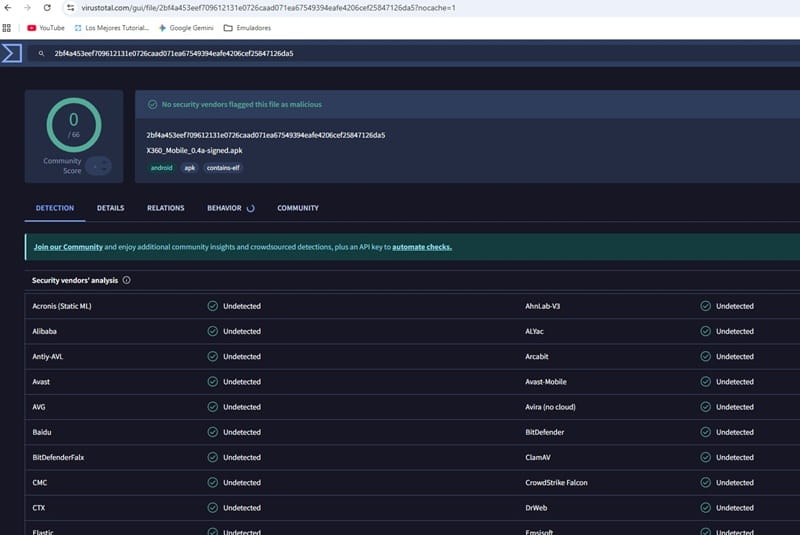Click the browser reload icon
Image resolution: width=800 pixels, height=535 pixels.
coord(47,8)
